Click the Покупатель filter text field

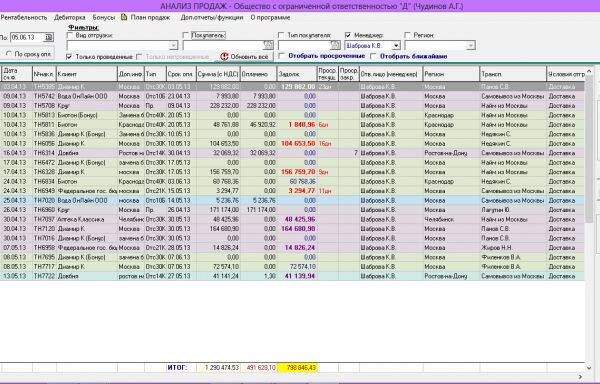pyautogui.click(x=223, y=46)
